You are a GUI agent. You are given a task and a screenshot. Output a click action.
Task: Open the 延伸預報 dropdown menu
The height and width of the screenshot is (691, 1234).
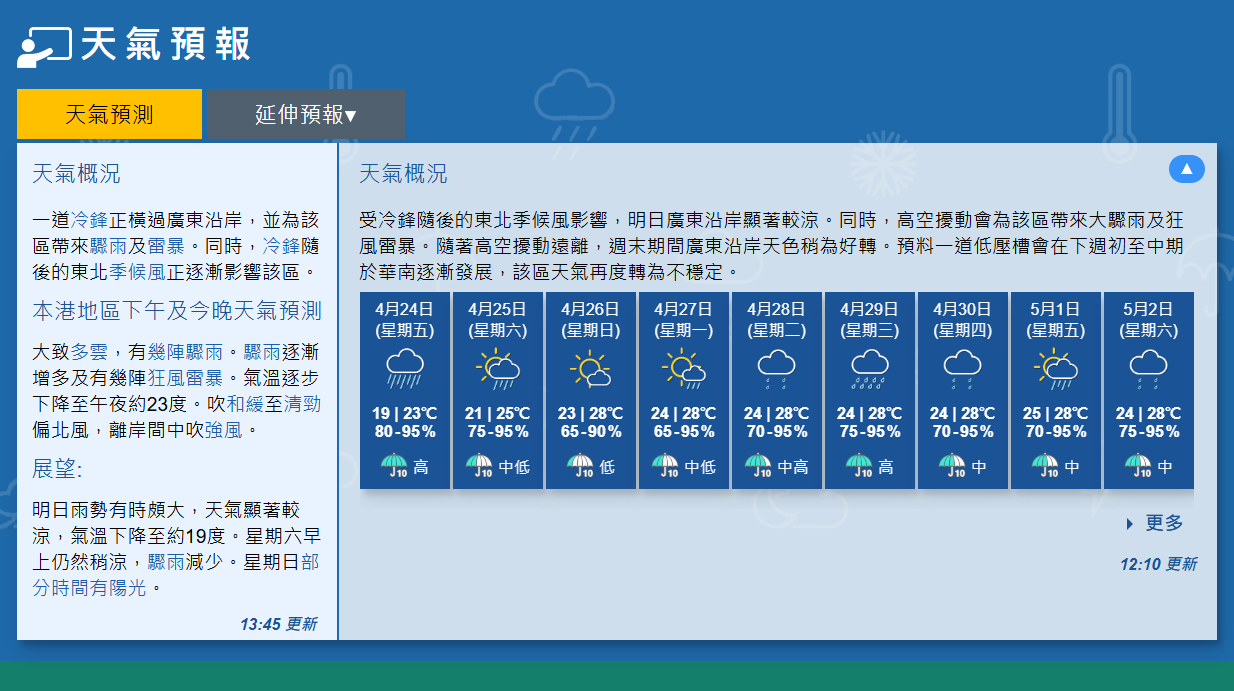[x=305, y=115]
